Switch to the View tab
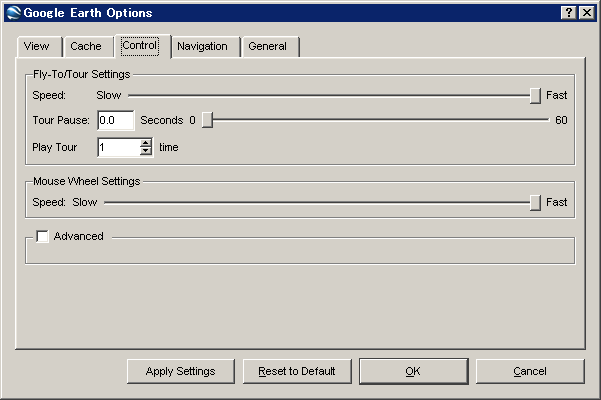 pyautogui.click(x=36, y=46)
